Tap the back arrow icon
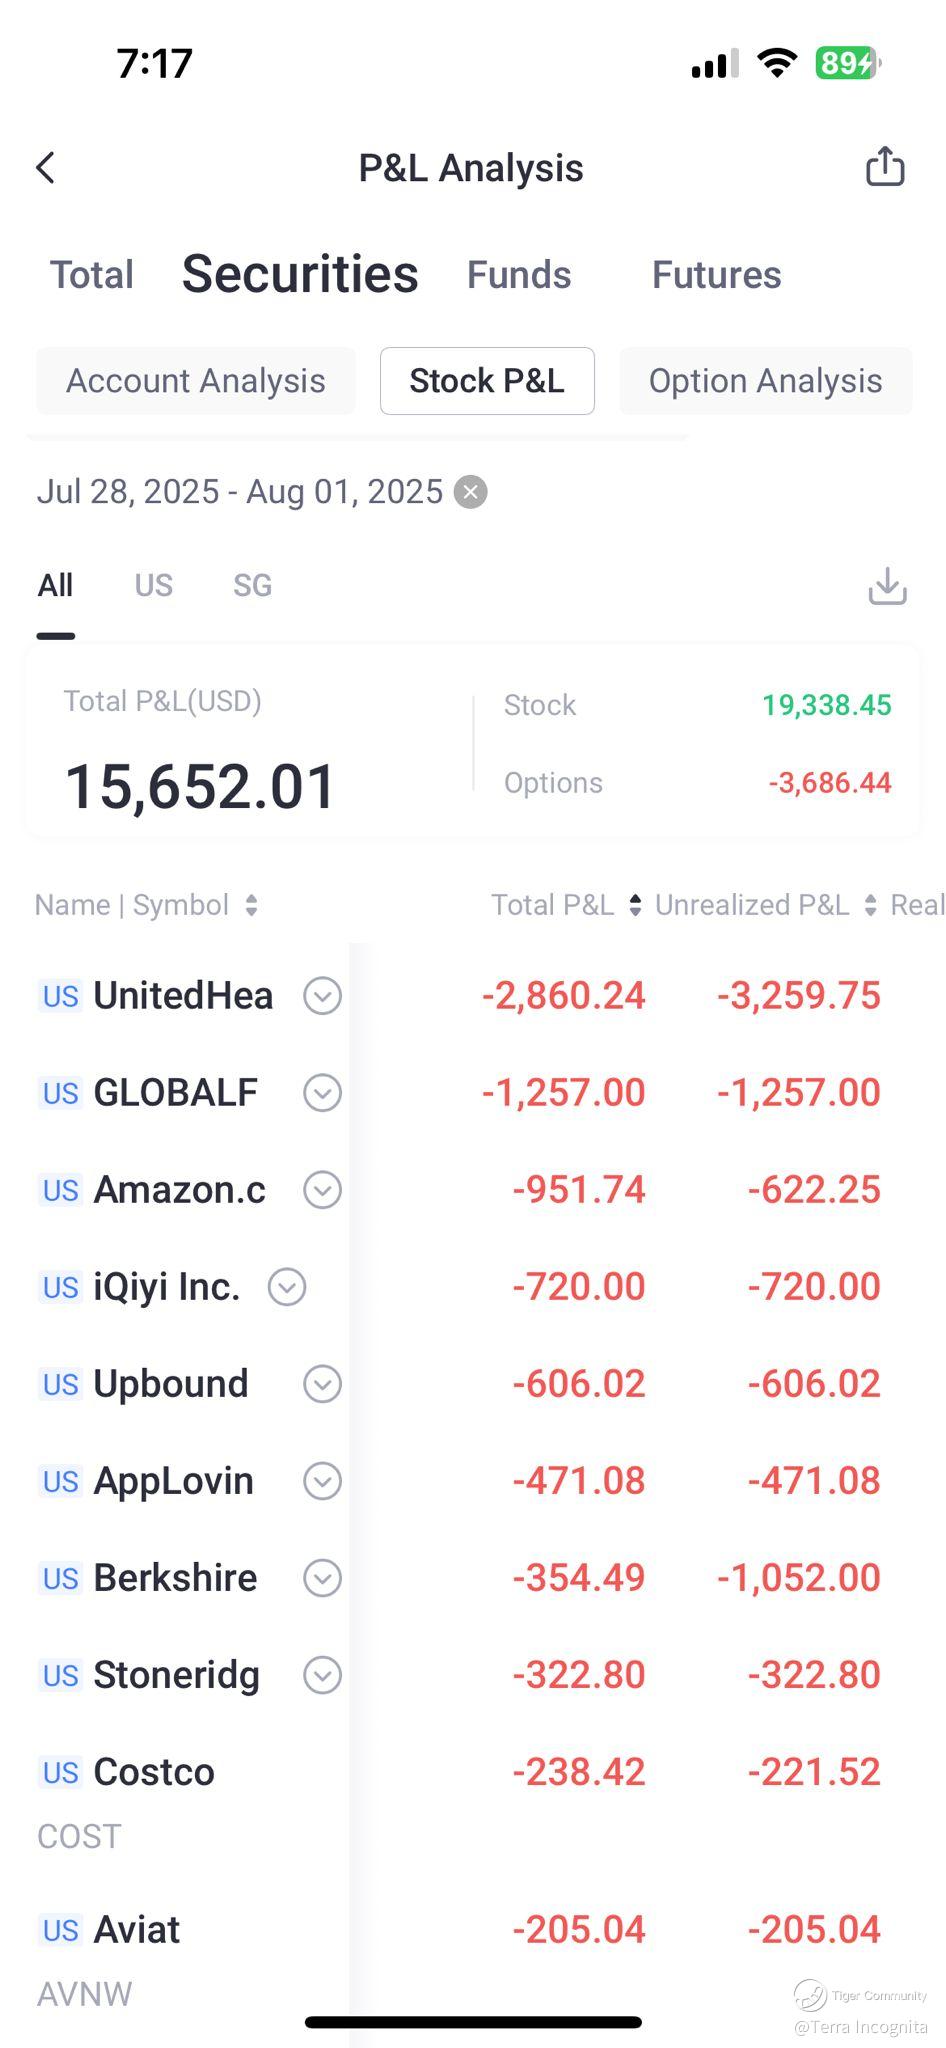The image size is (946, 2048). pyautogui.click(x=46, y=168)
